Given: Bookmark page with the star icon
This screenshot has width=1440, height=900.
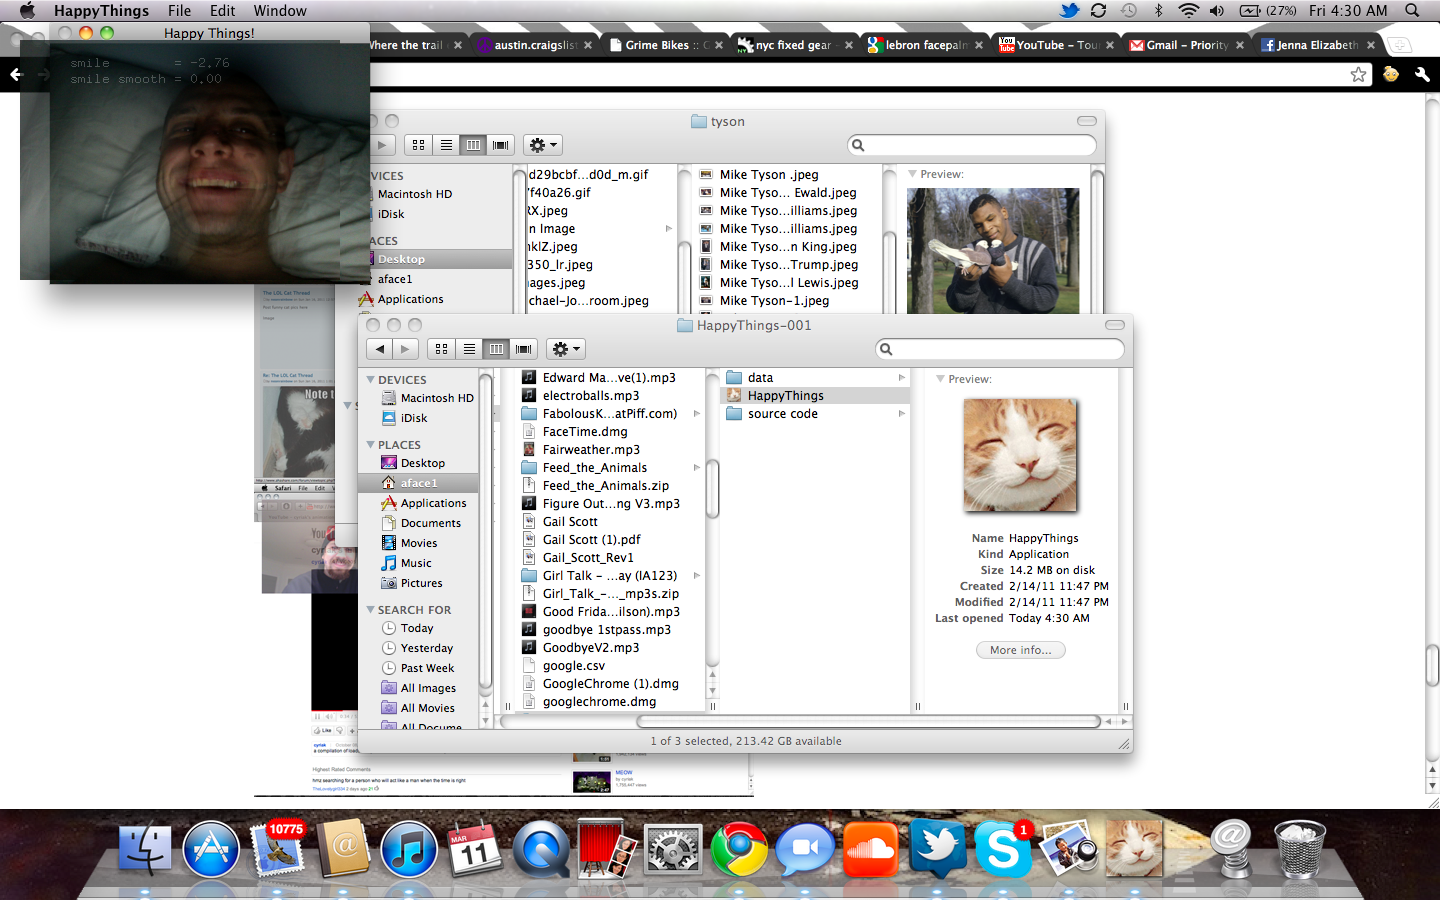Looking at the screenshot, I should [1358, 74].
